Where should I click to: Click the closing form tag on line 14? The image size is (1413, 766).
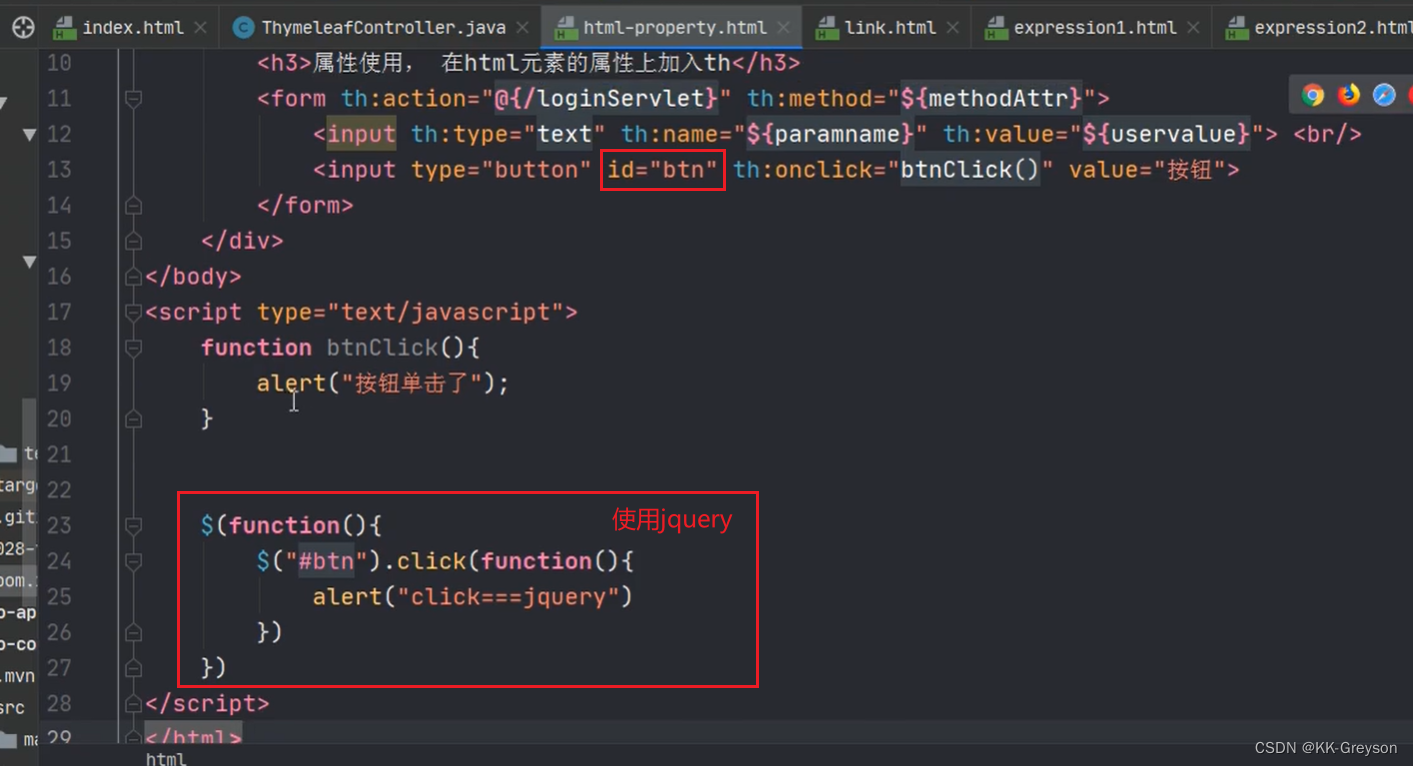tap(306, 205)
